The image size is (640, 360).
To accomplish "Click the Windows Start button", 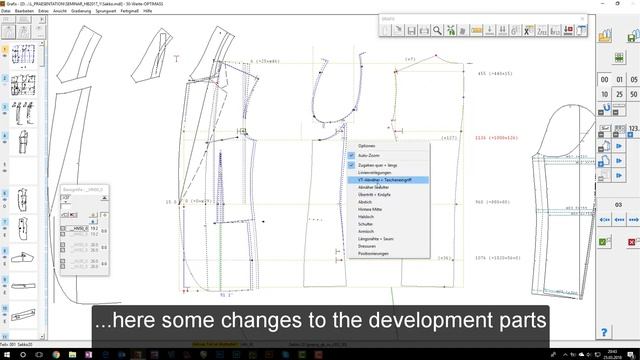I will tap(7, 355).
